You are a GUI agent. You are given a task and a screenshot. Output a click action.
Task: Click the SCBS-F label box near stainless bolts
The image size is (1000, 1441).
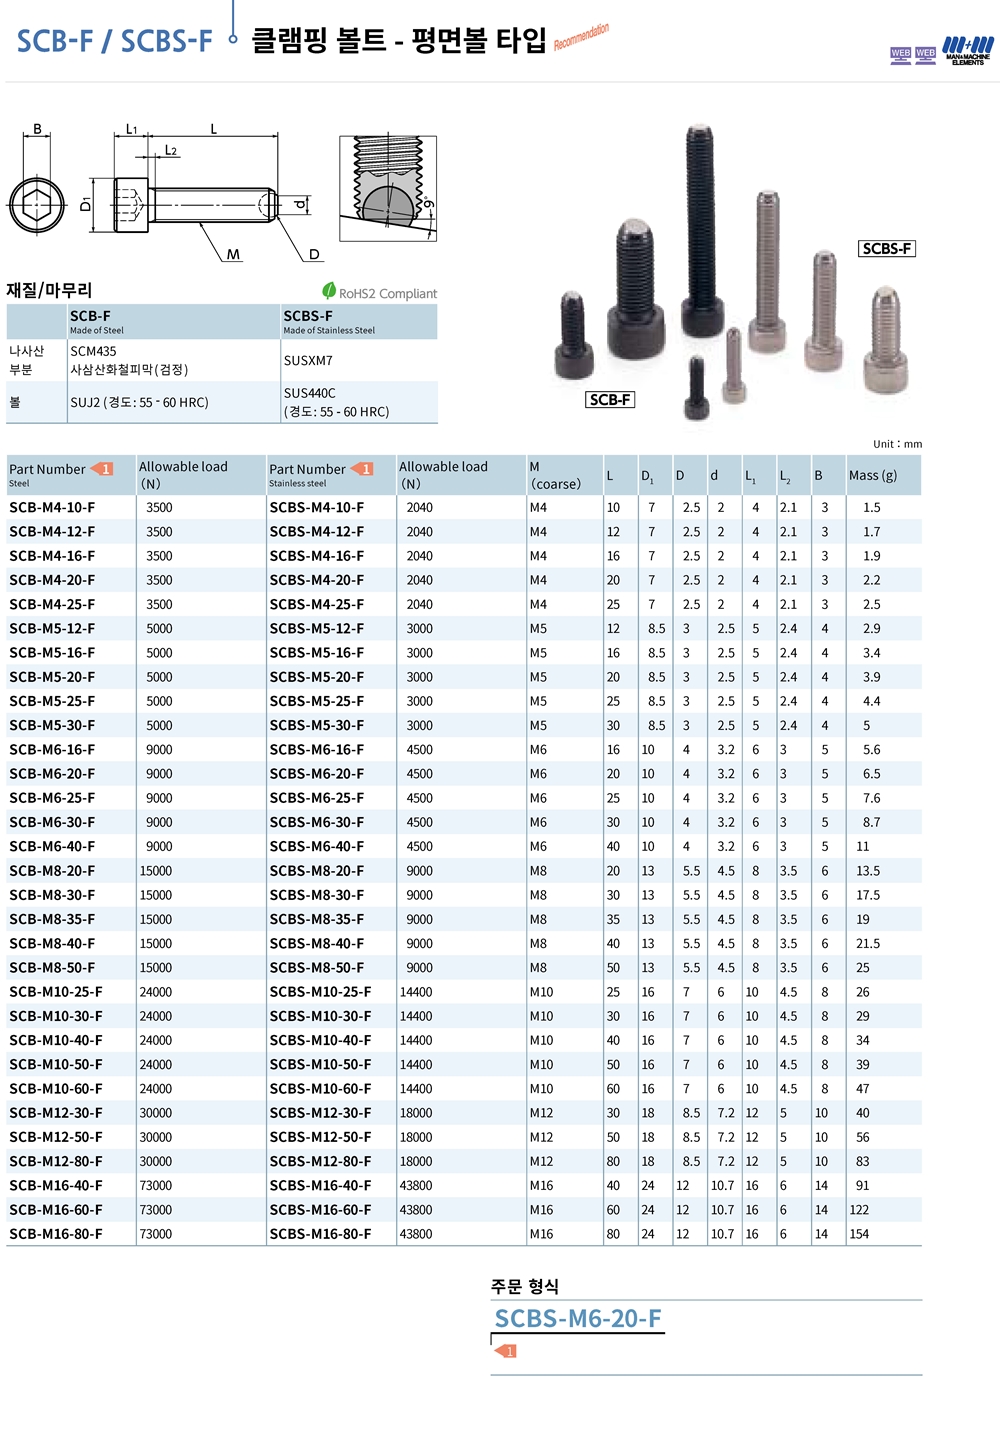[x=887, y=249]
